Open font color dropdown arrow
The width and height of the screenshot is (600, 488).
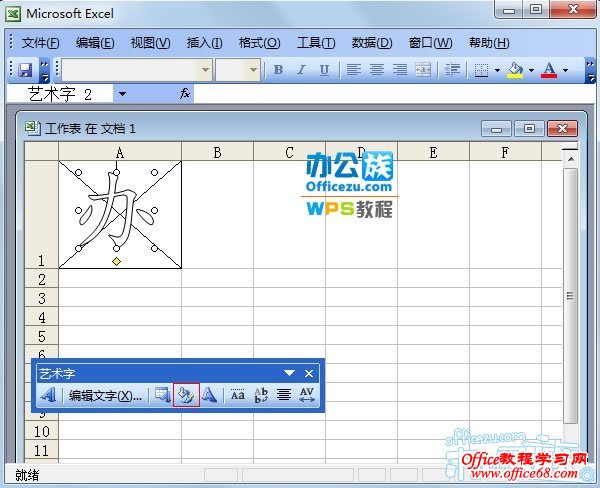(x=566, y=70)
